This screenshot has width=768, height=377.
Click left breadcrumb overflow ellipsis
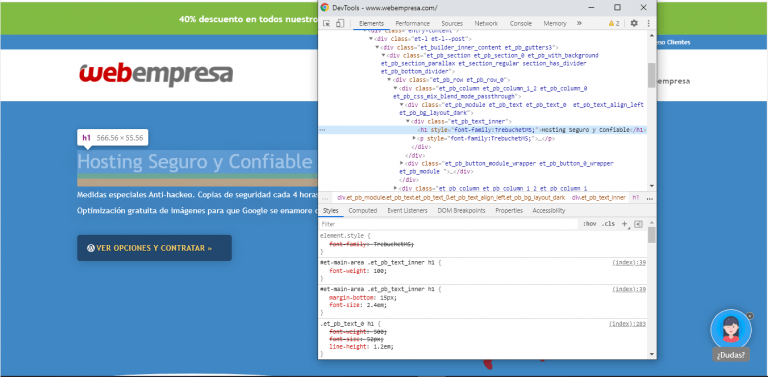[324, 198]
